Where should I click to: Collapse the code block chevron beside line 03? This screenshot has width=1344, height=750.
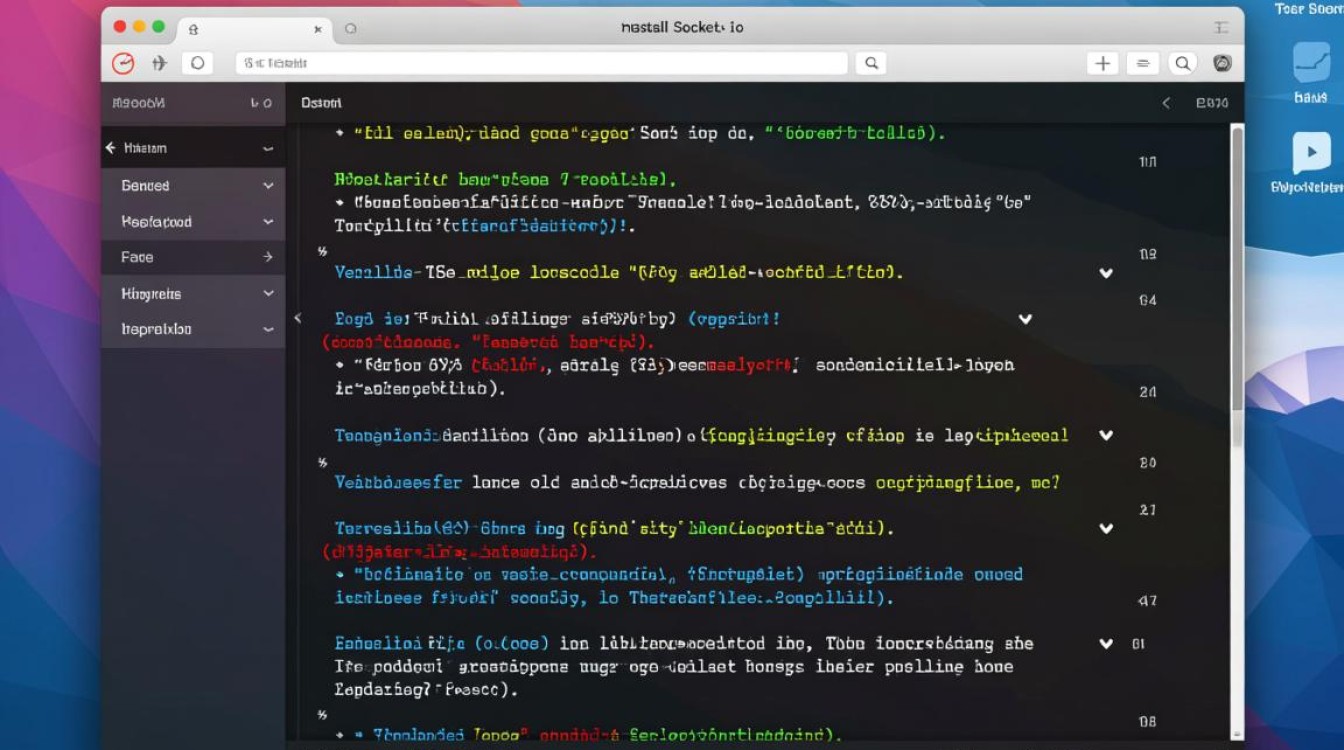point(1106,273)
